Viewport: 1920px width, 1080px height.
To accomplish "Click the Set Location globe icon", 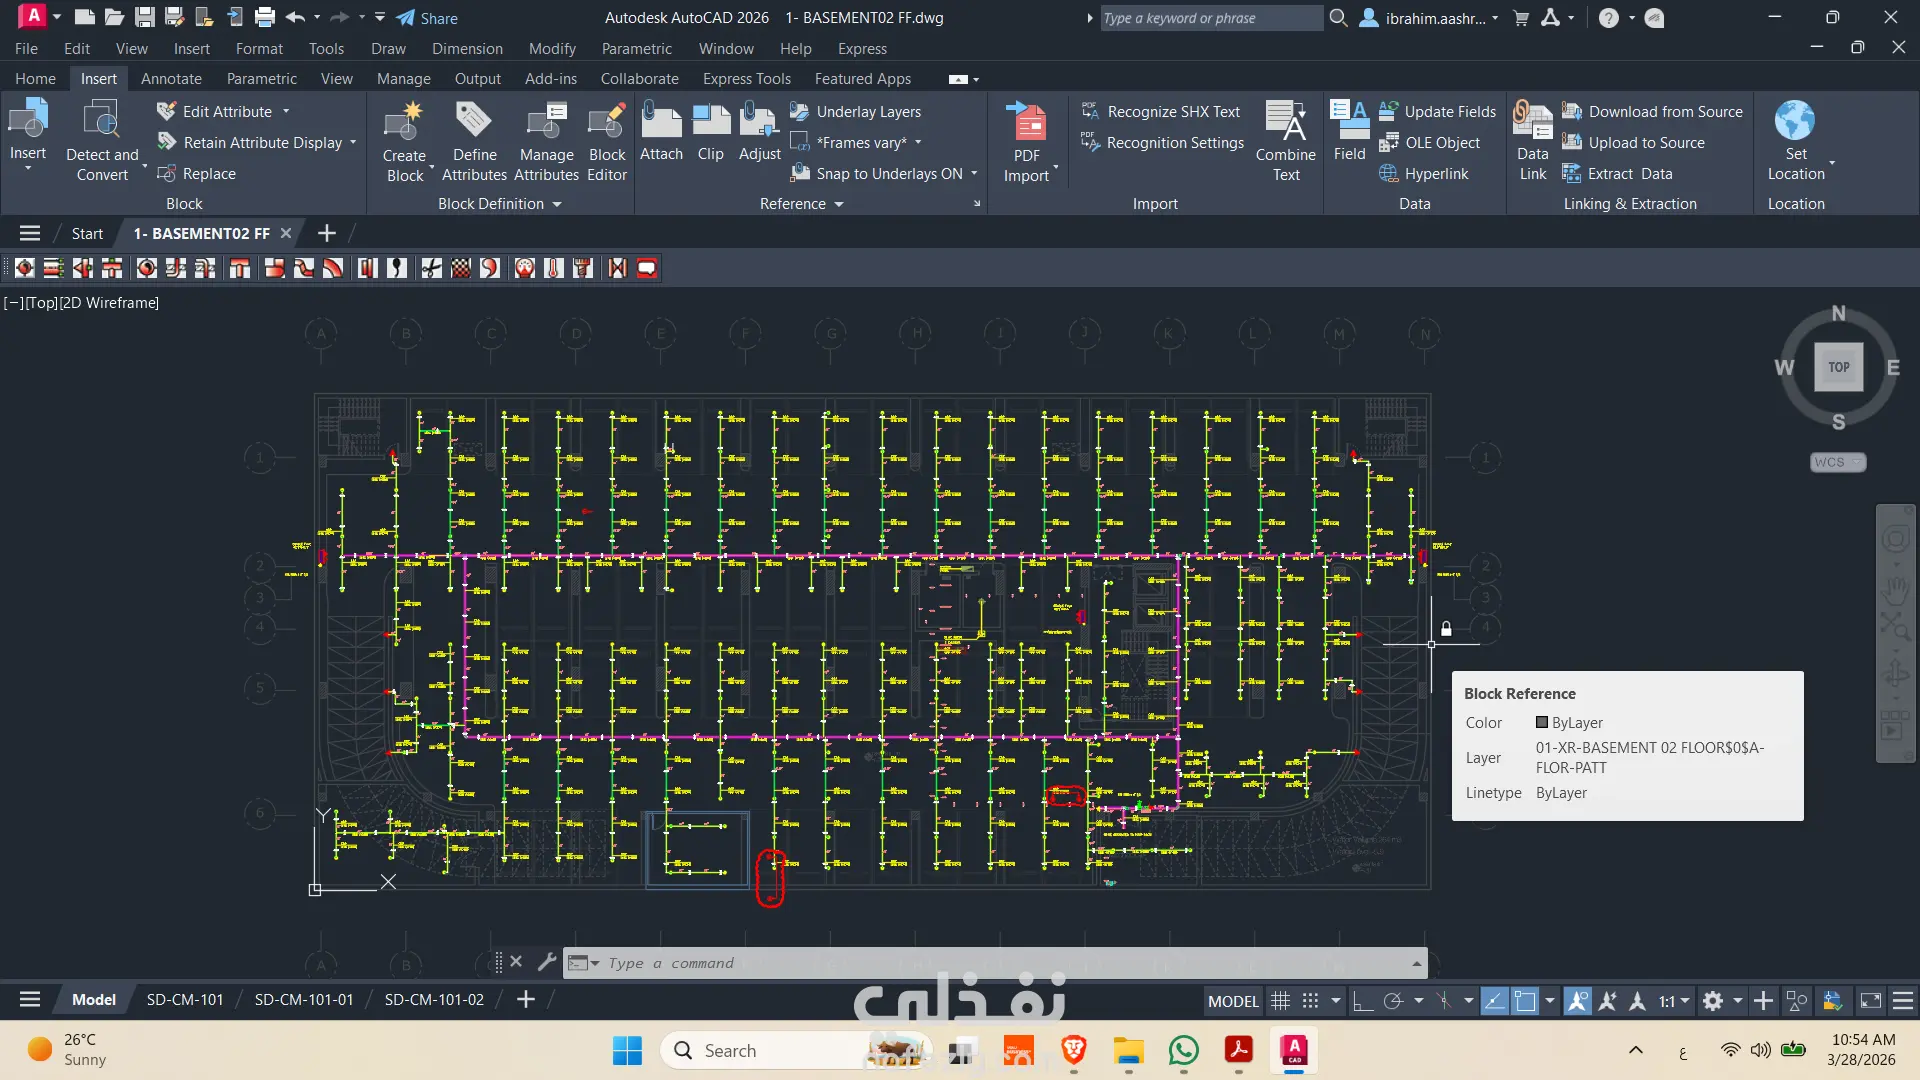I will [1795, 122].
